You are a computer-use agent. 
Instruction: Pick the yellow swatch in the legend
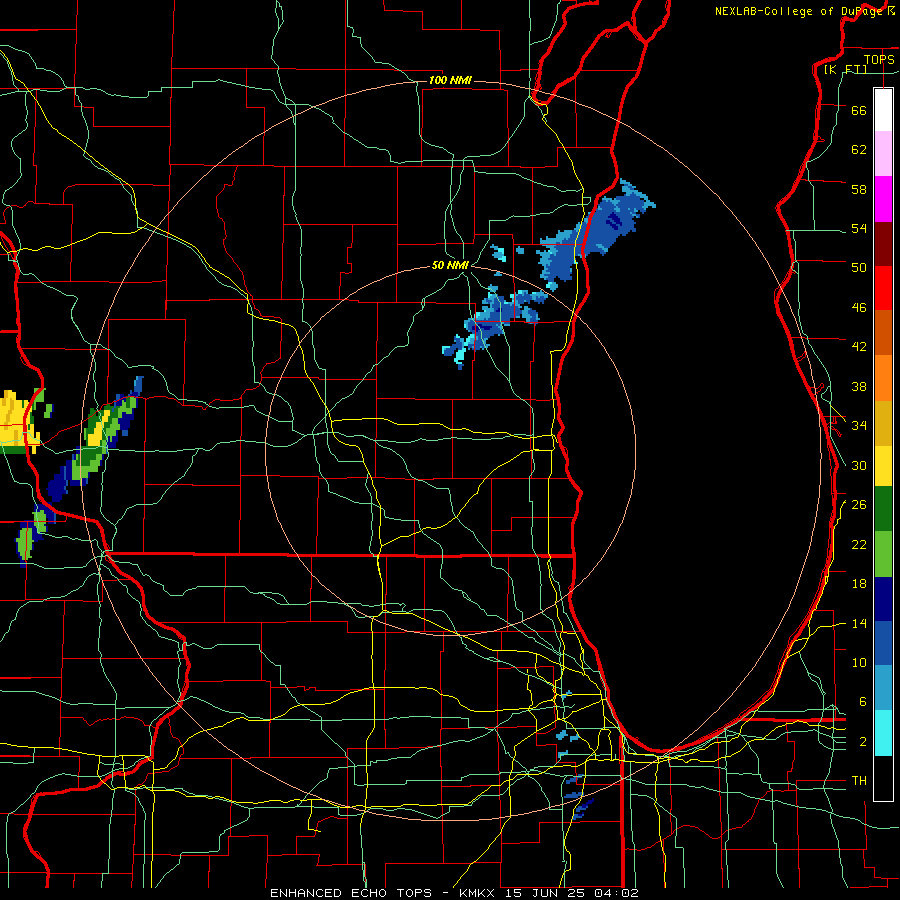[x=883, y=466]
